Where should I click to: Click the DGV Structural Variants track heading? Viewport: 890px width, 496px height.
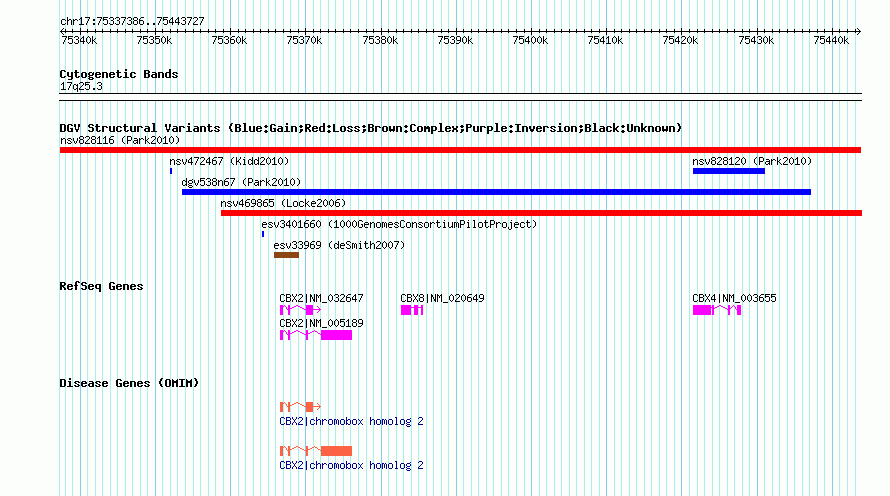point(371,128)
